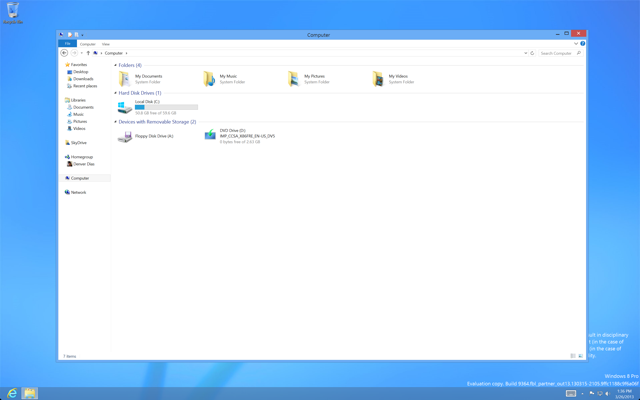The image size is (640, 400).
Task: Select the Documents library
Action: [x=80, y=107]
